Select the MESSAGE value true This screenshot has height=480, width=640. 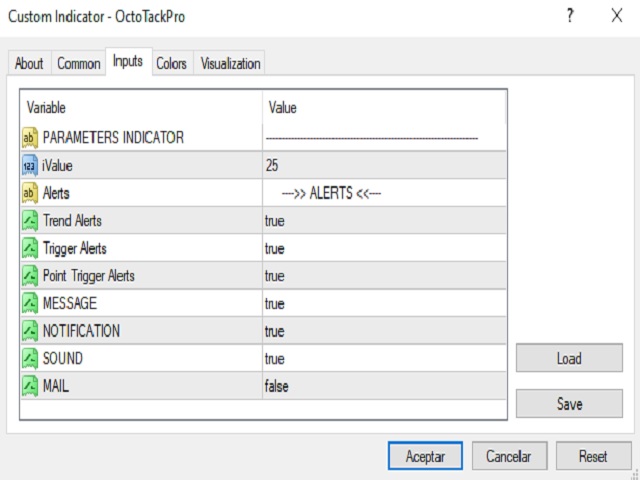coord(384,303)
